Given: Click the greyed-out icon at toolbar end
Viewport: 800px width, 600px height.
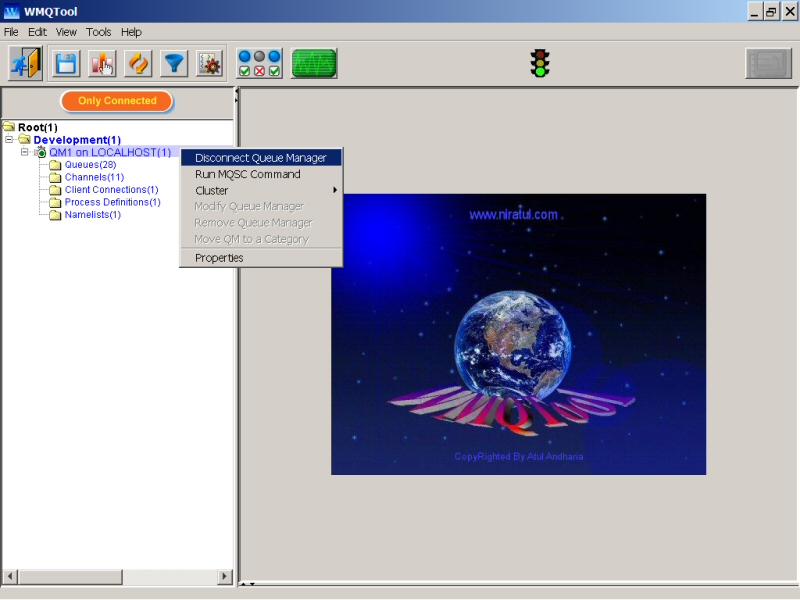Looking at the screenshot, I should (768, 63).
